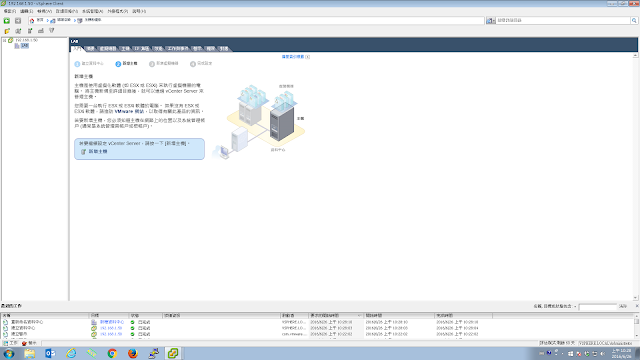Screen dimensions: 640x360
Task: Click the PuTTY-style taskbar icon after Firefox
Action: click(153, 353)
